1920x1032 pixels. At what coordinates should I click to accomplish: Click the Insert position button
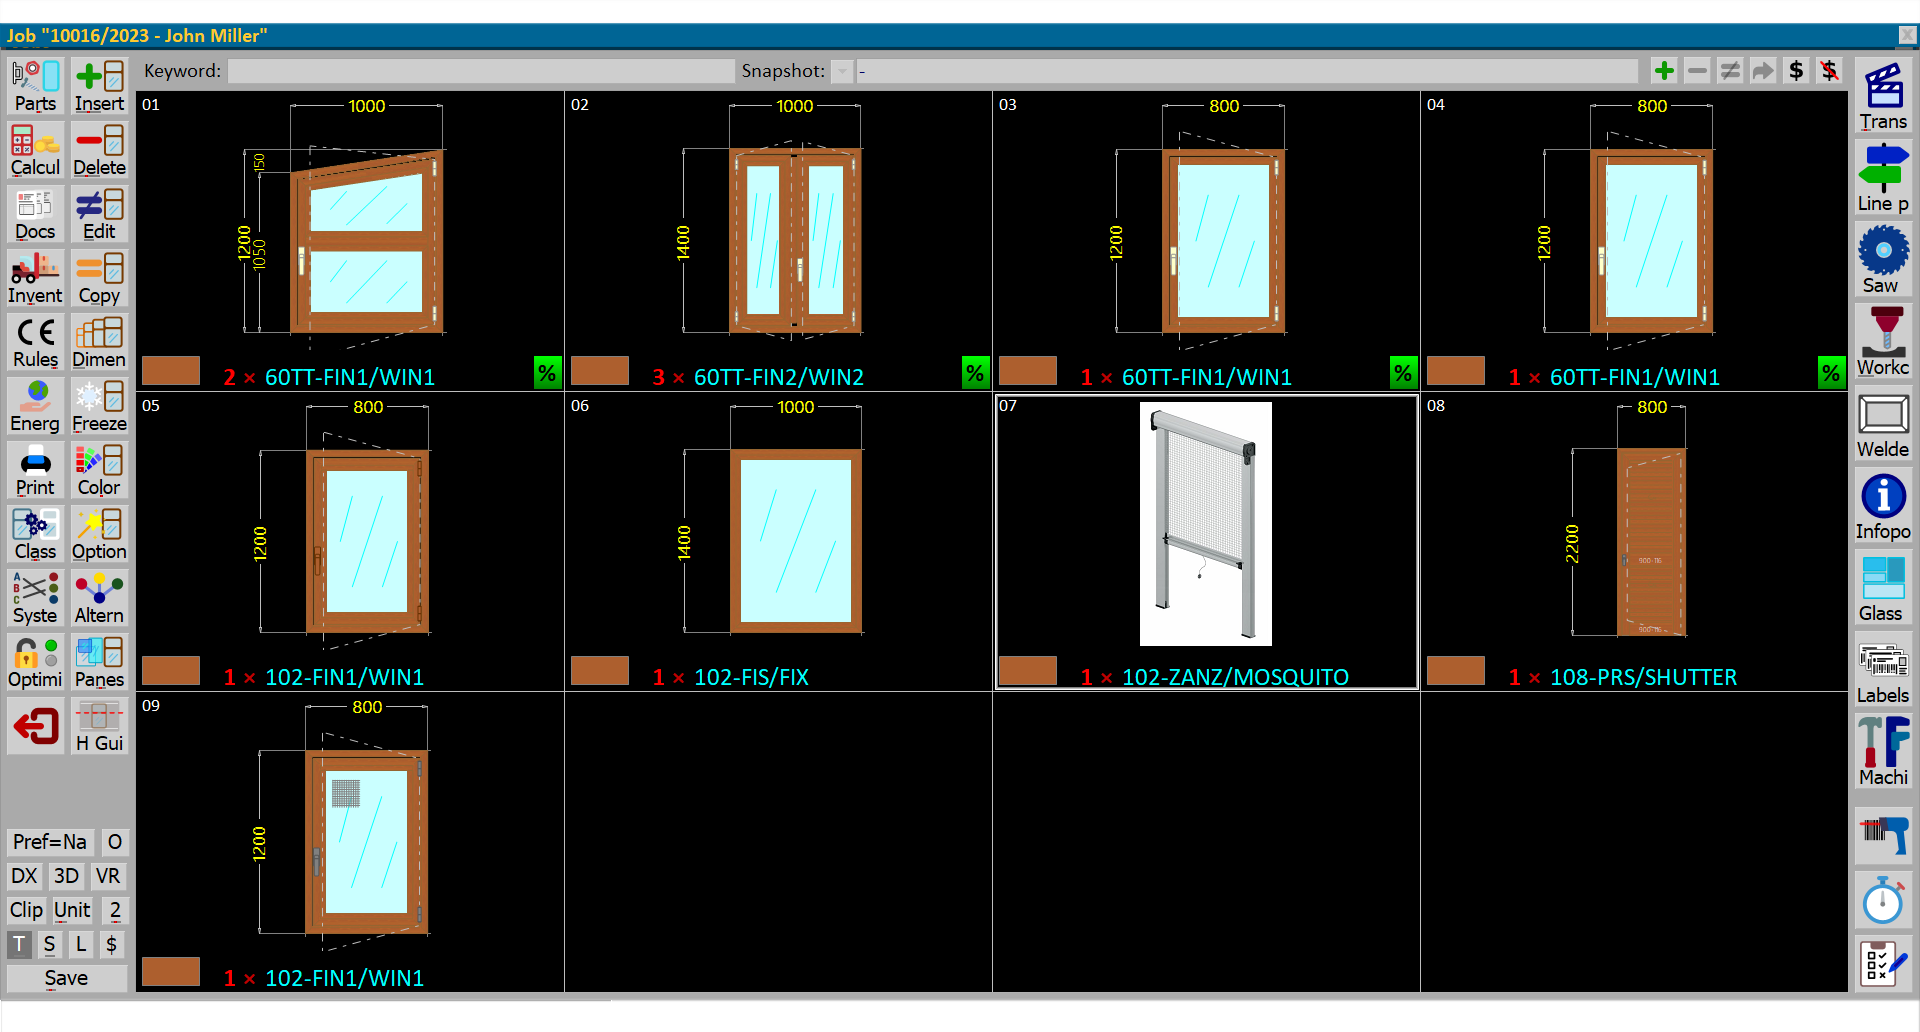point(99,86)
